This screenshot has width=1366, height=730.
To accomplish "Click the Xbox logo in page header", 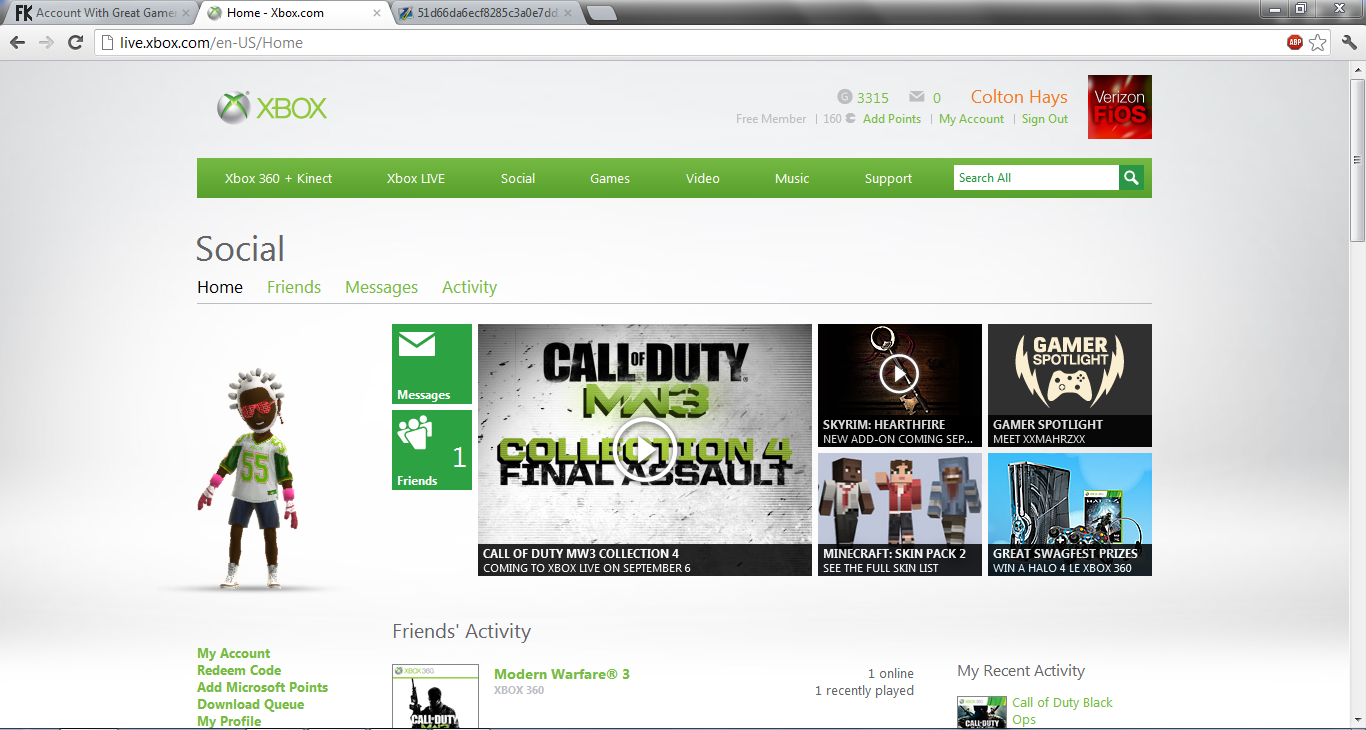I will click(272, 108).
